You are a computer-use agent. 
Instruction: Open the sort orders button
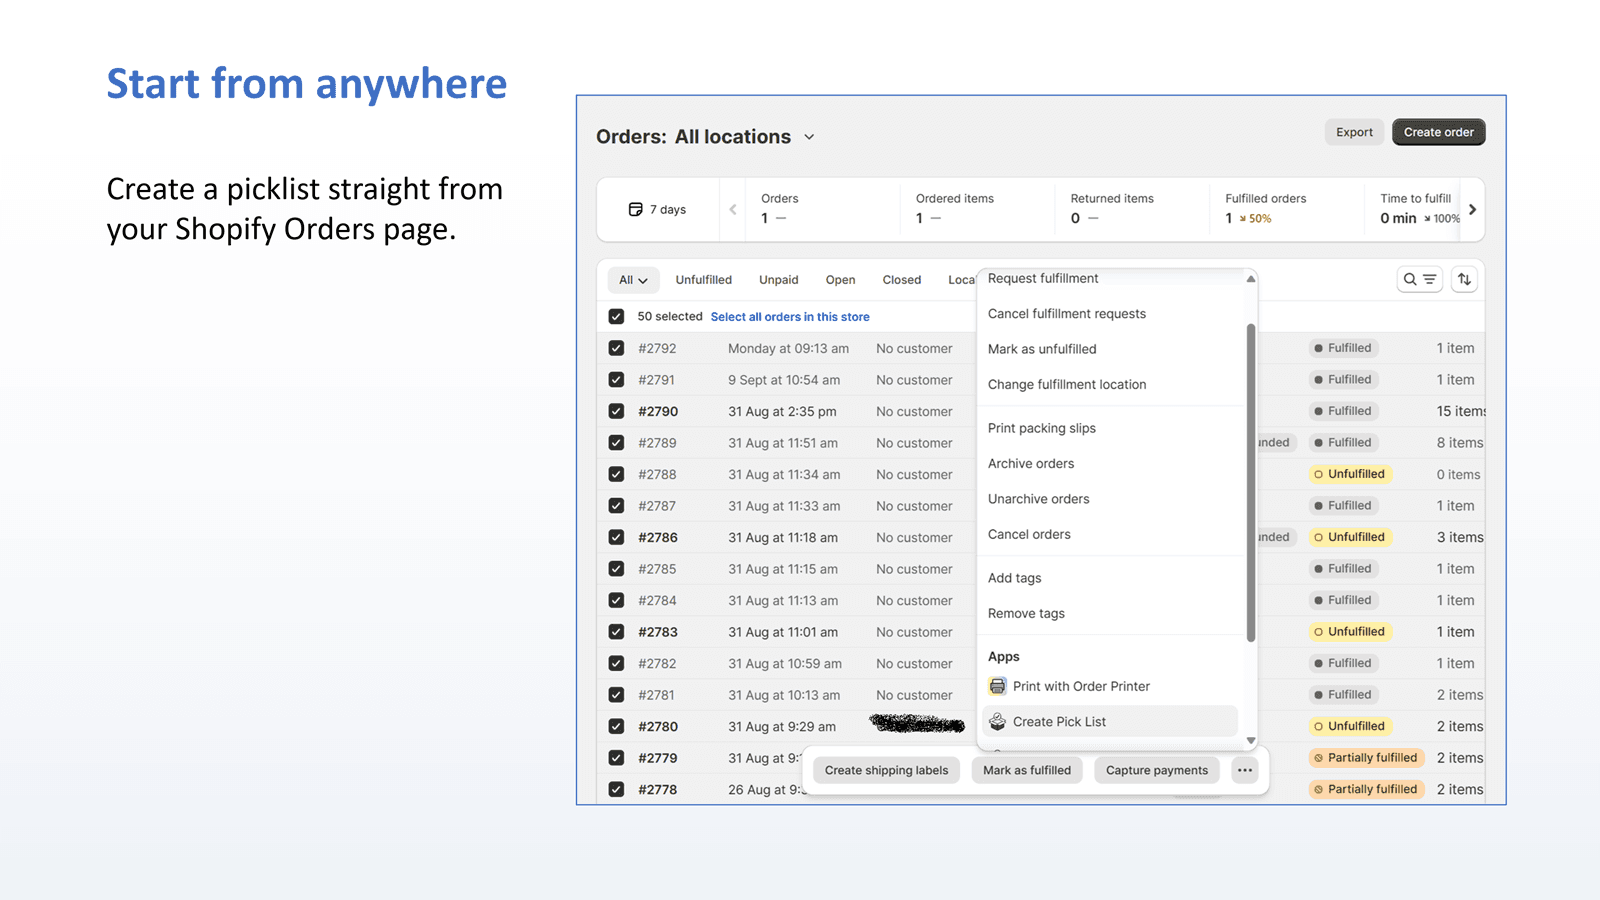point(1464,280)
